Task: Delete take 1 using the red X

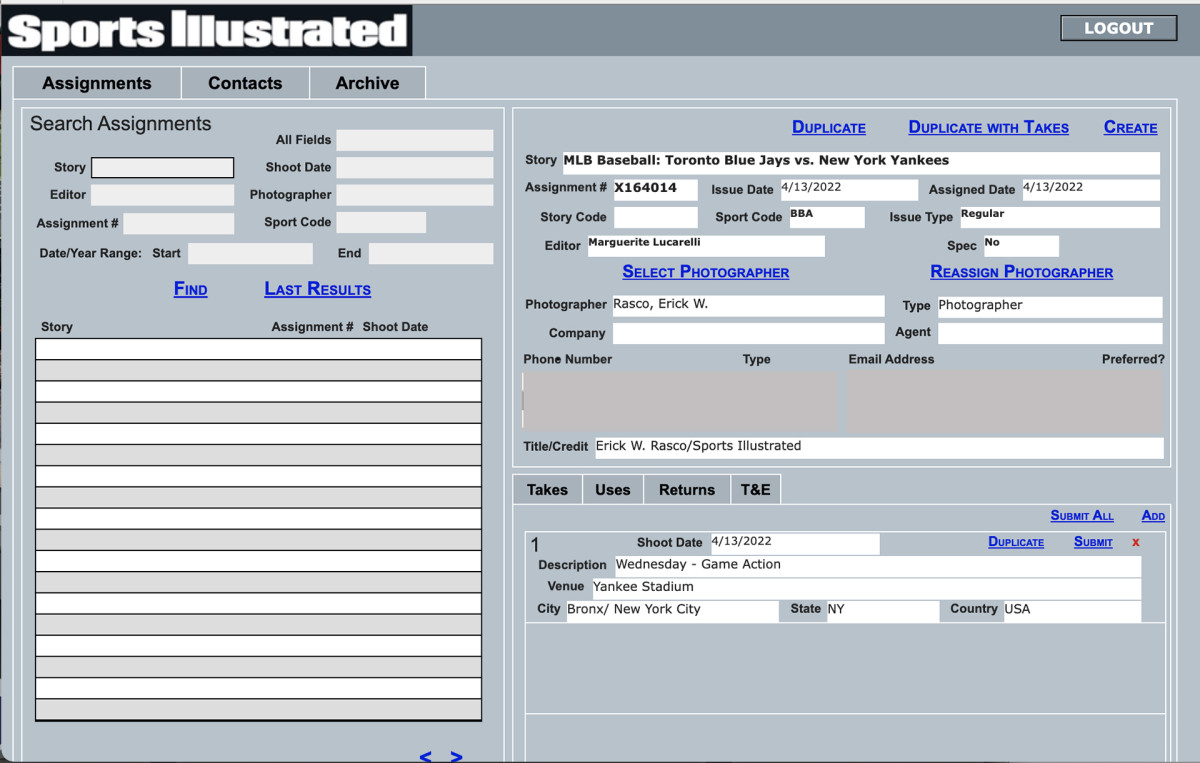Action: 1135,542
